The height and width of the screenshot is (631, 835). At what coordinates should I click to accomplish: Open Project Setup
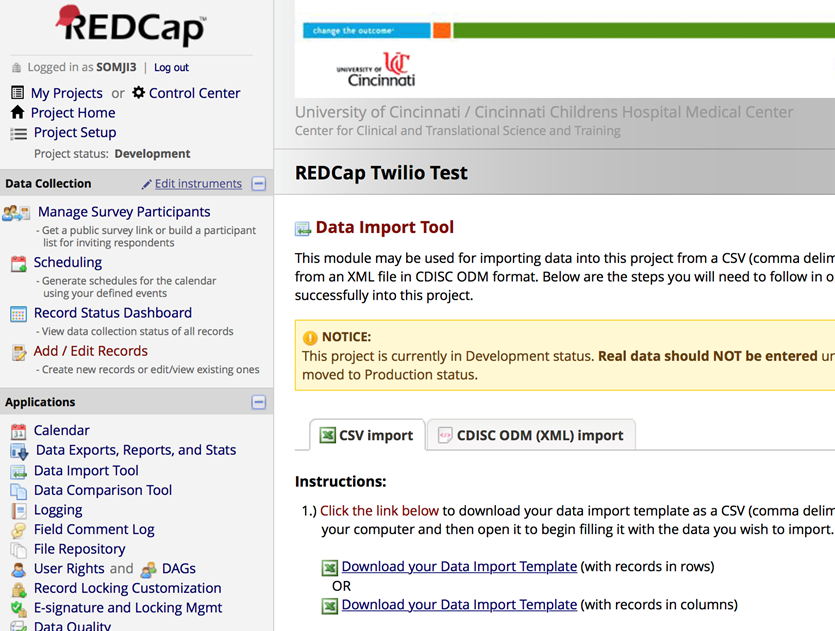coord(75,133)
